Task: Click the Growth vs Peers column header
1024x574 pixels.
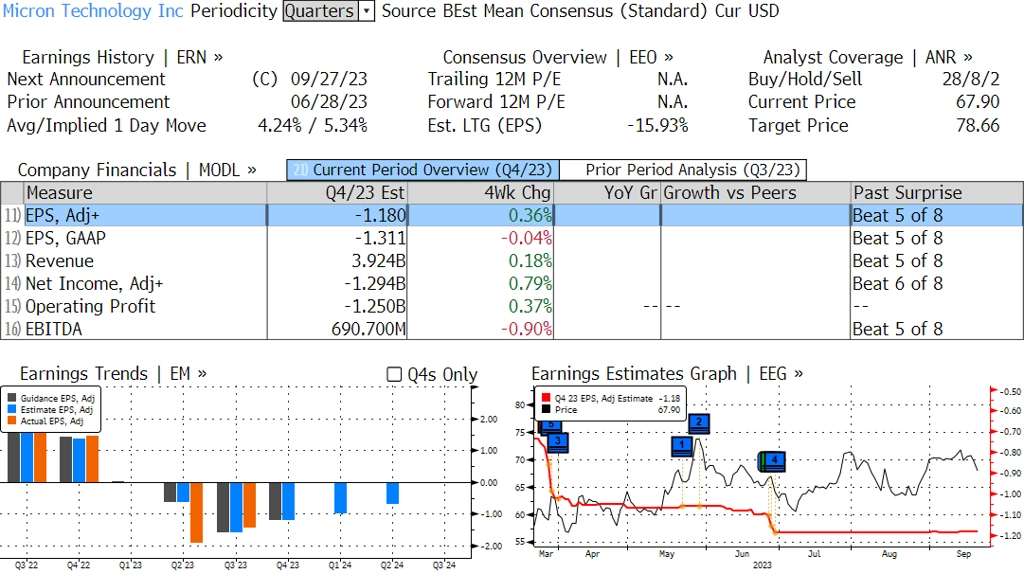Action: [756, 193]
